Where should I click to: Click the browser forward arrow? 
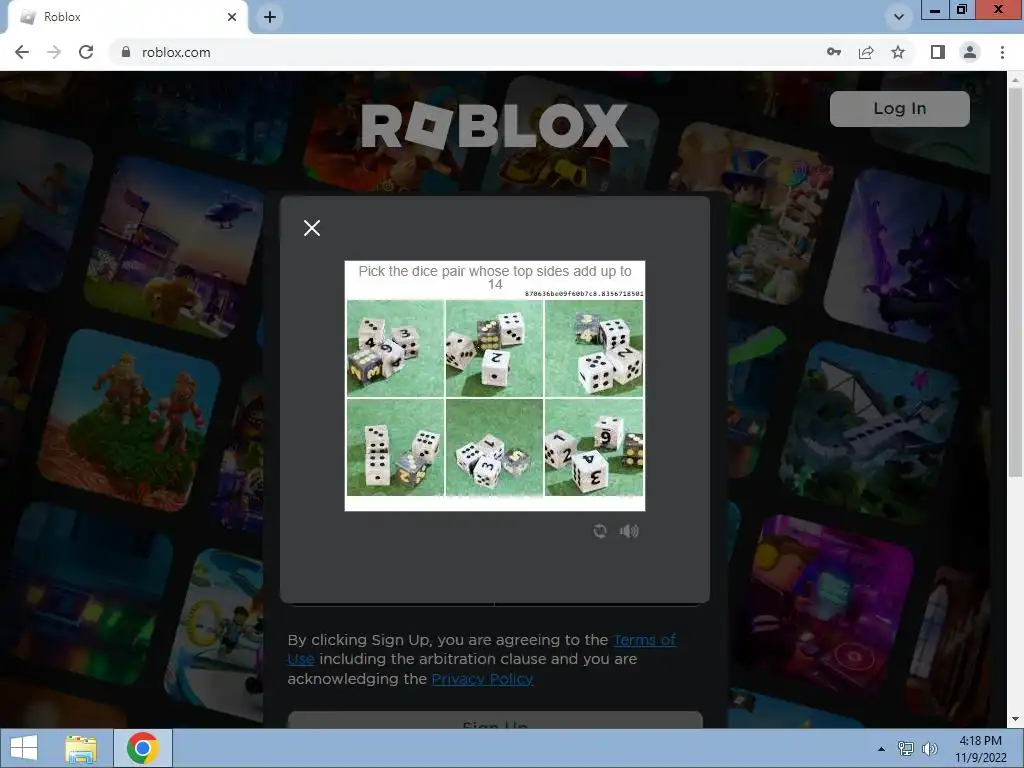[54, 52]
